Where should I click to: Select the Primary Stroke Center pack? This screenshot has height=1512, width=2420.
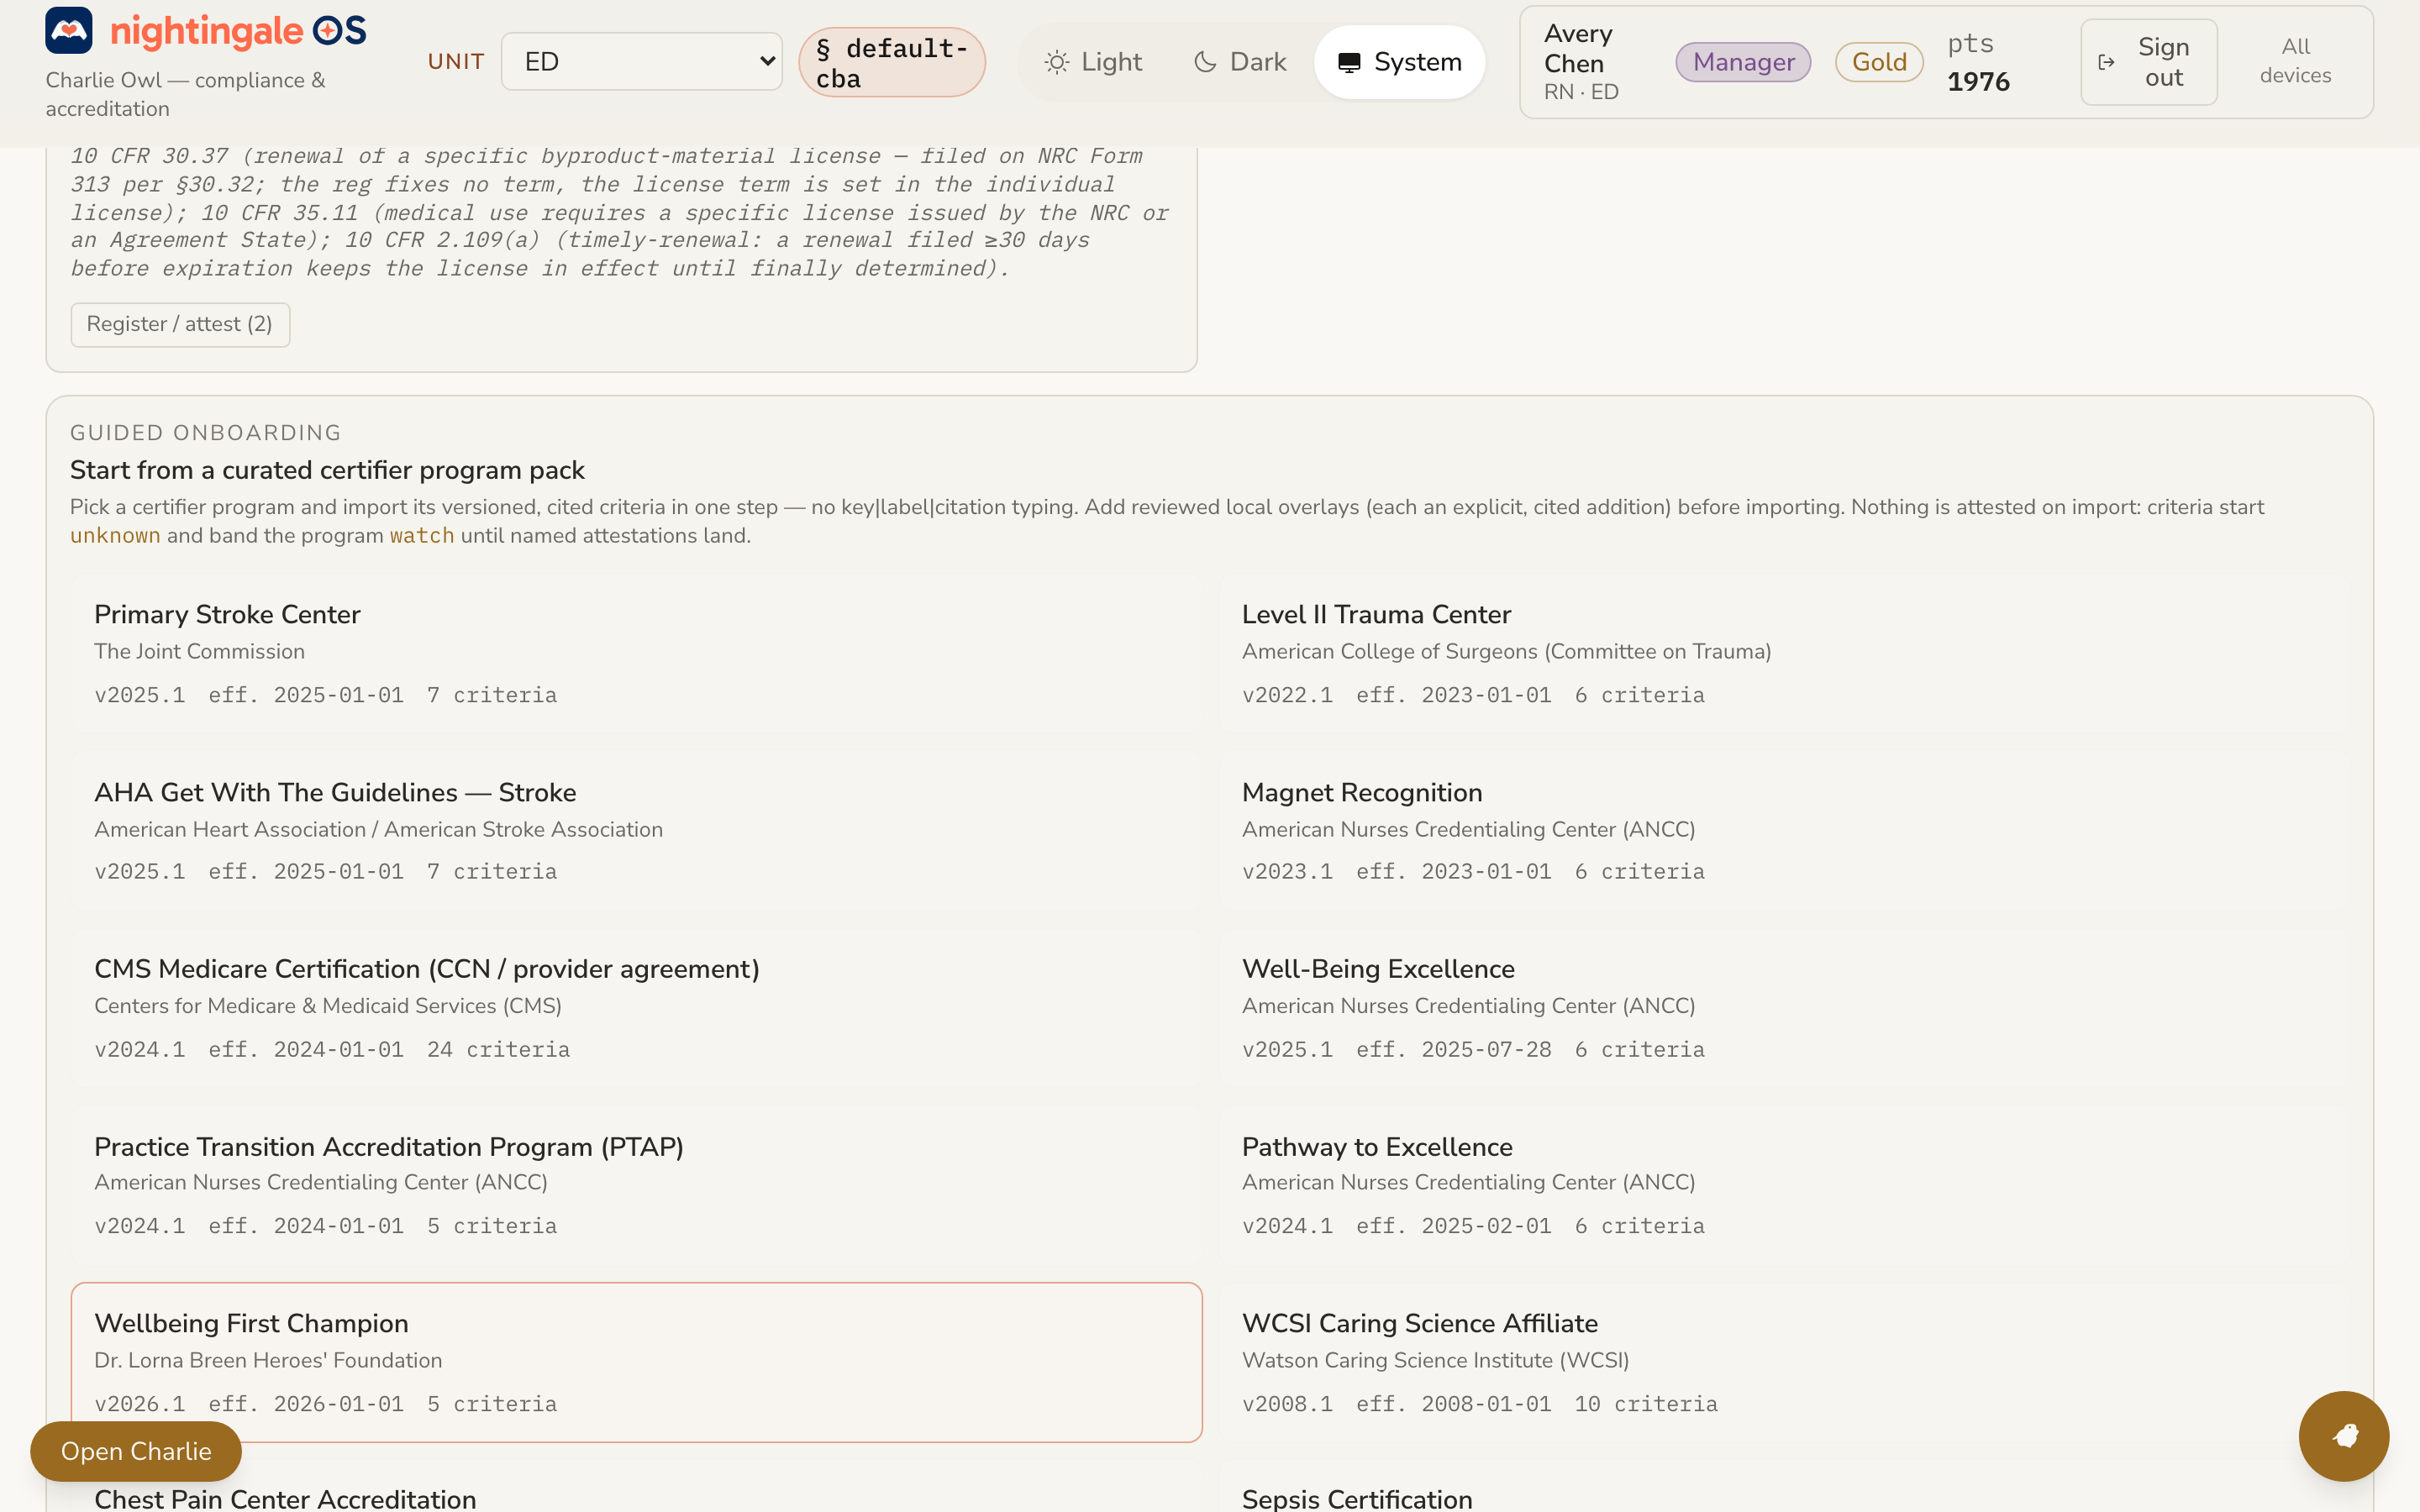click(x=636, y=654)
